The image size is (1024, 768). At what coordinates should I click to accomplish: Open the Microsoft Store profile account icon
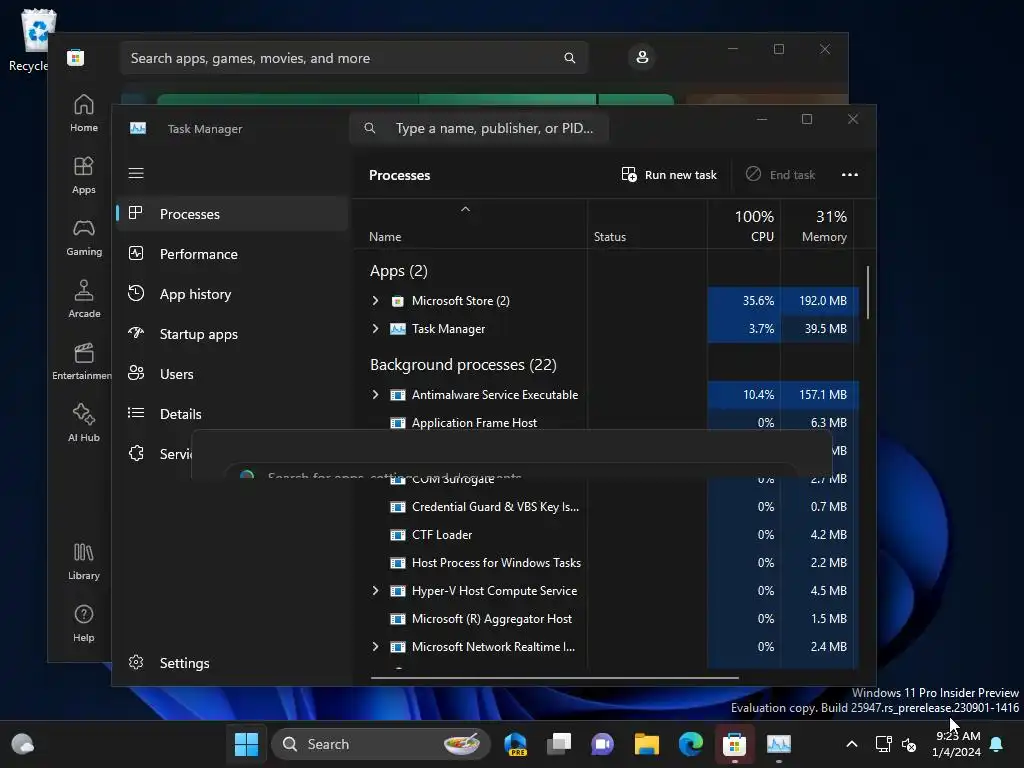tap(642, 57)
